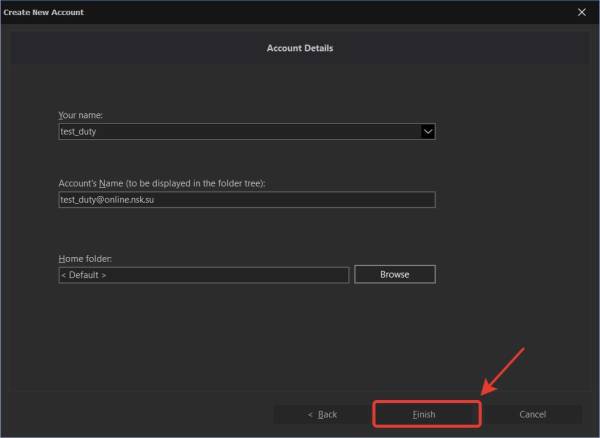Image resolution: width=600 pixels, height=438 pixels.
Task: Click into the Account's Name text field
Action: point(246,200)
